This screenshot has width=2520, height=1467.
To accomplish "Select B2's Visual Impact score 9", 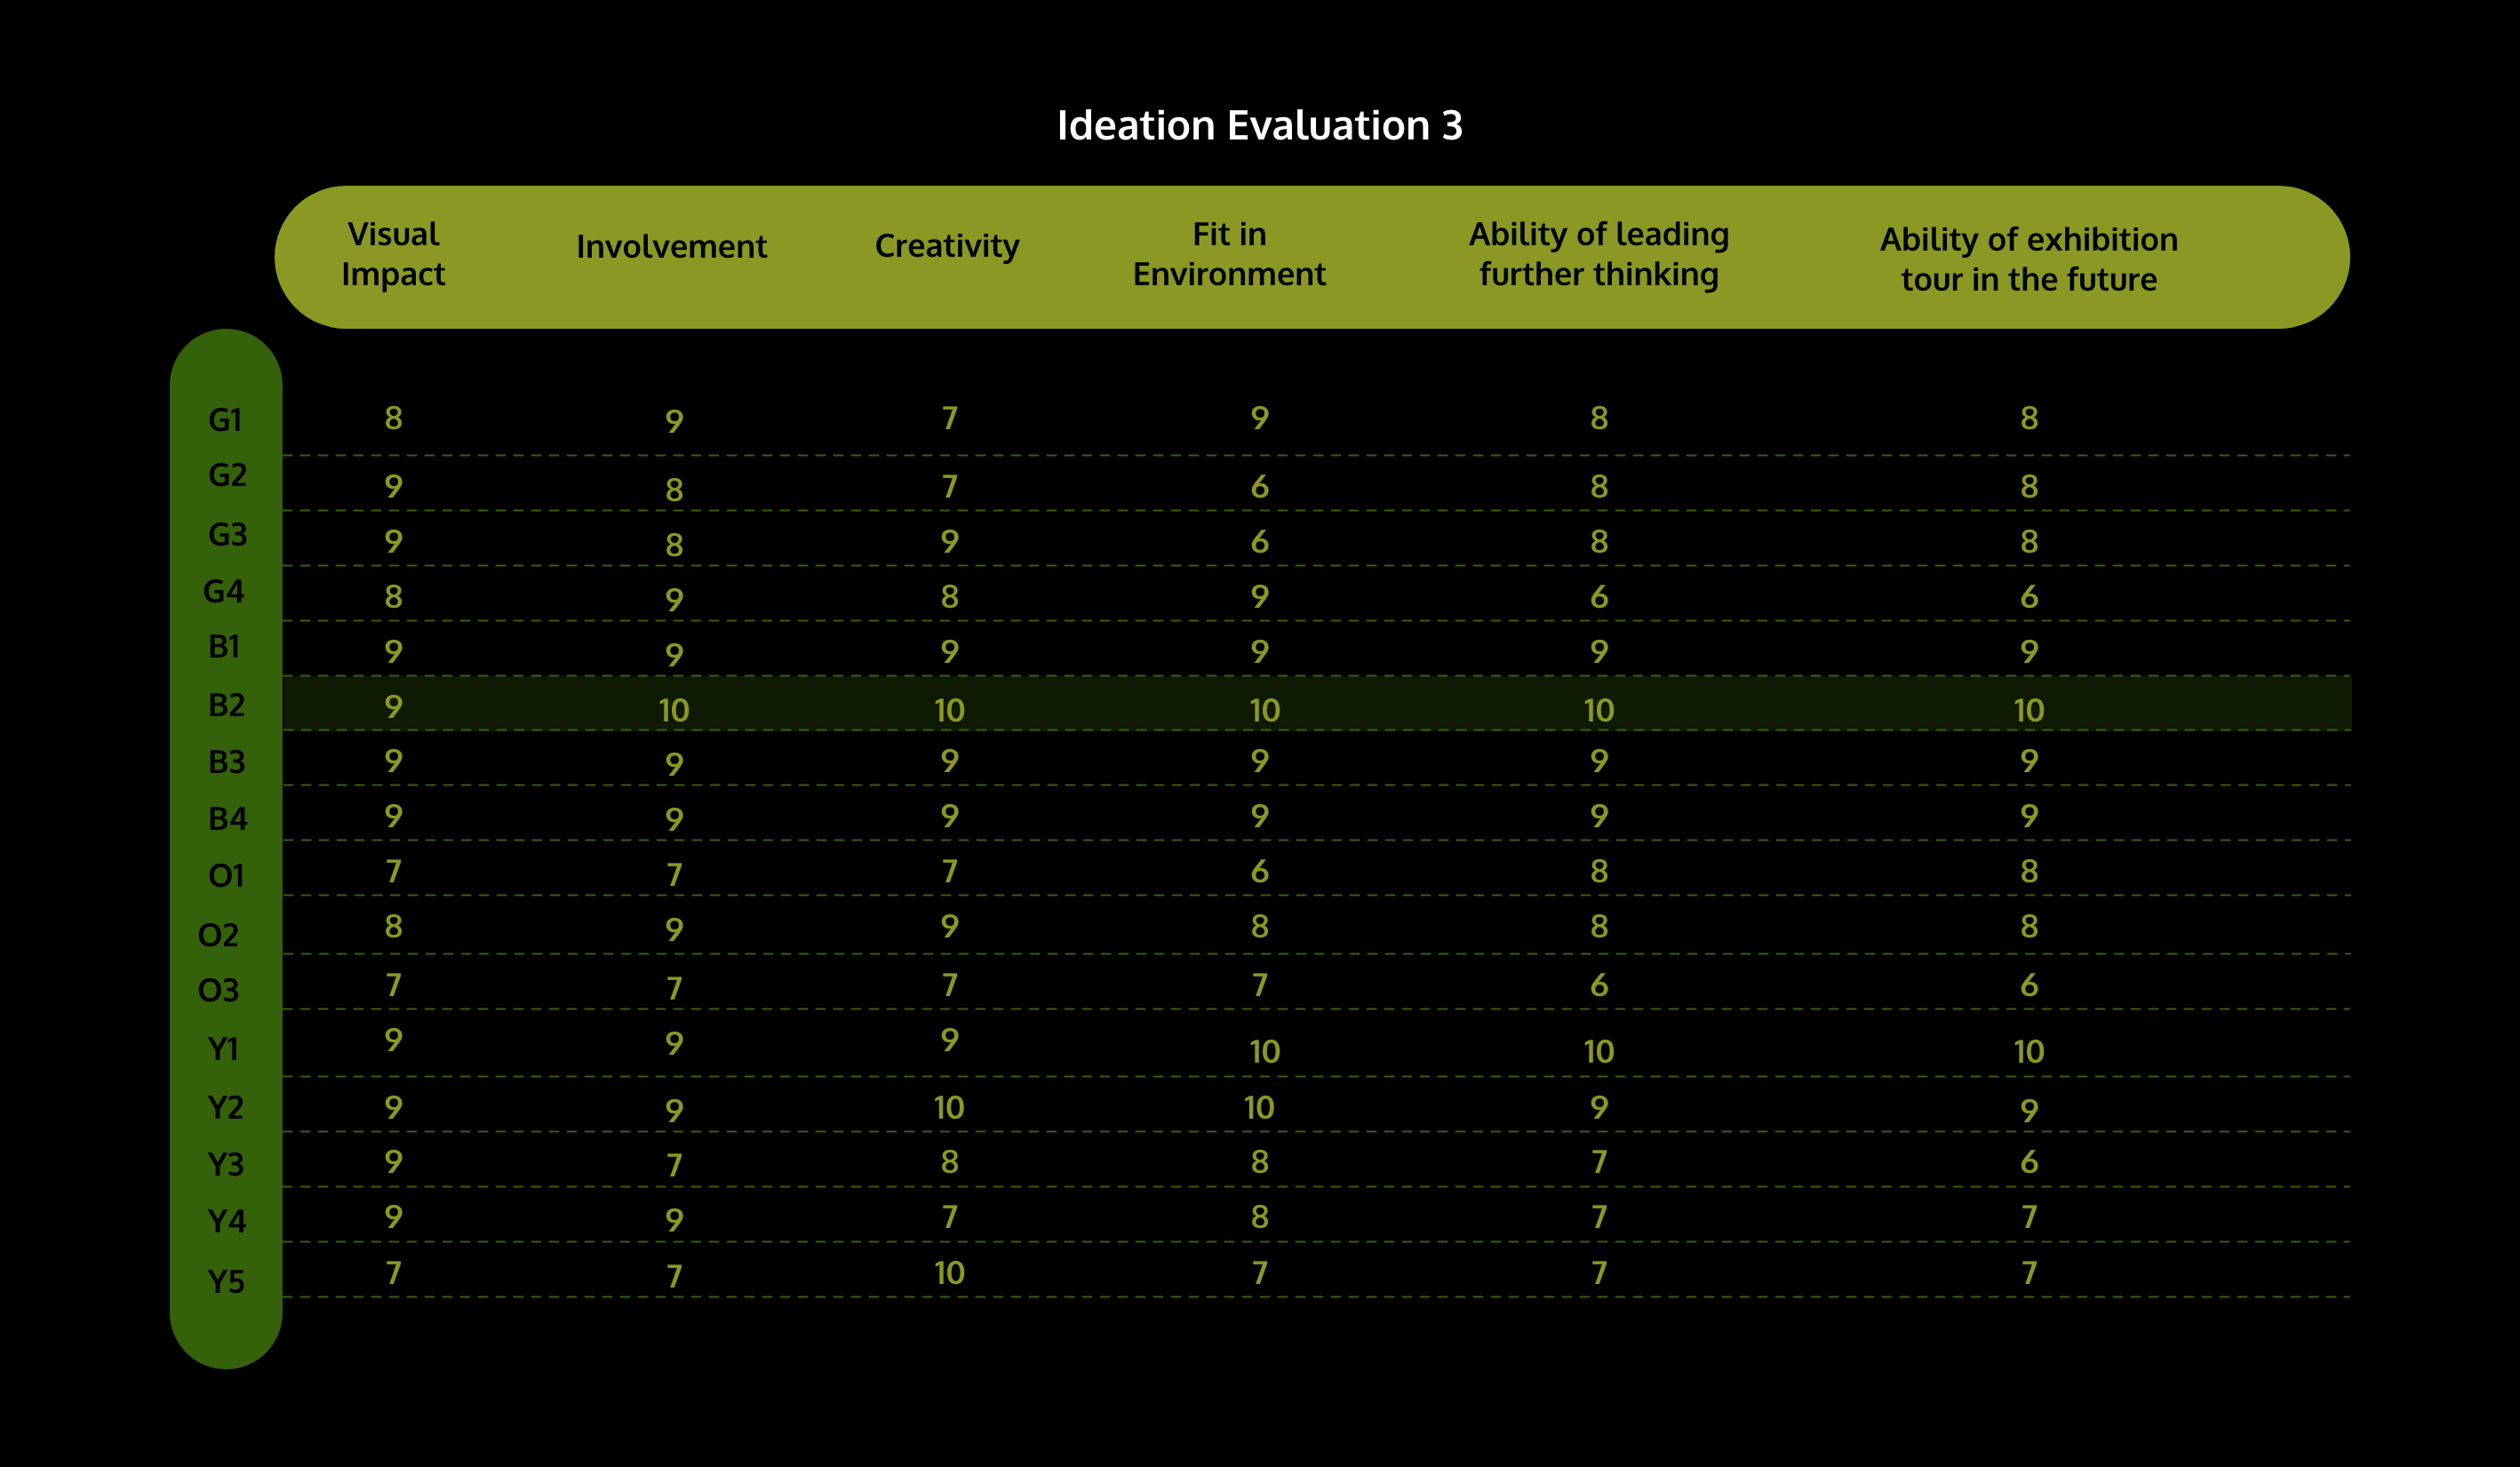I will pos(393,707).
